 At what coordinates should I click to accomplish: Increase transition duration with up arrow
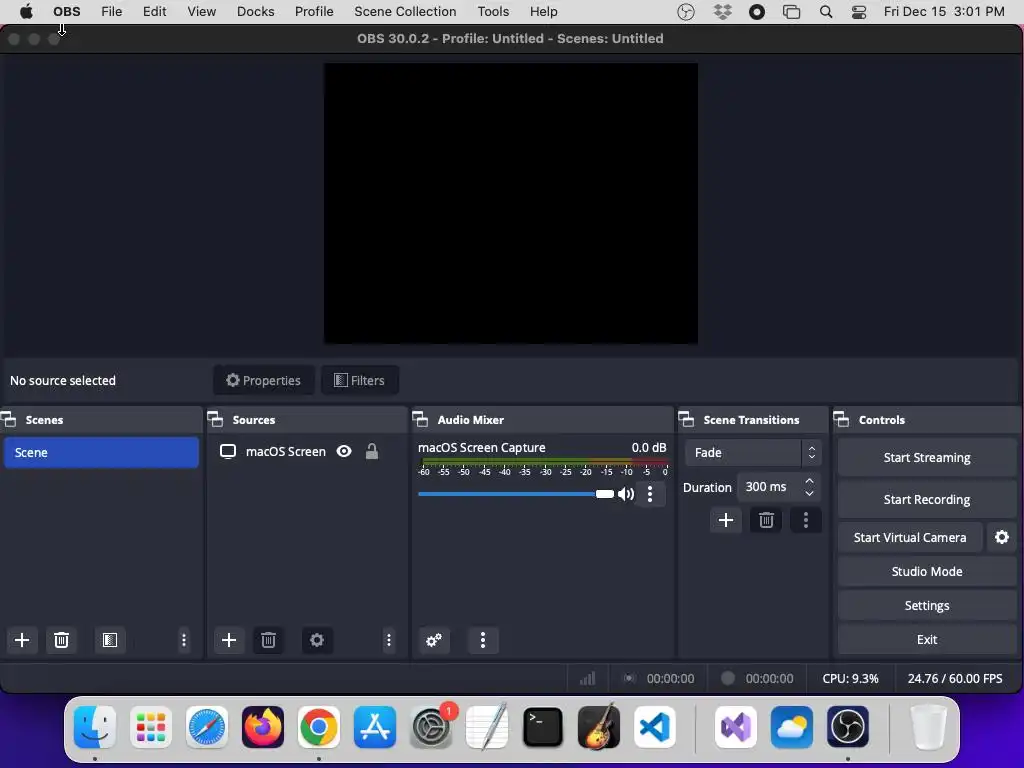tap(809, 481)
